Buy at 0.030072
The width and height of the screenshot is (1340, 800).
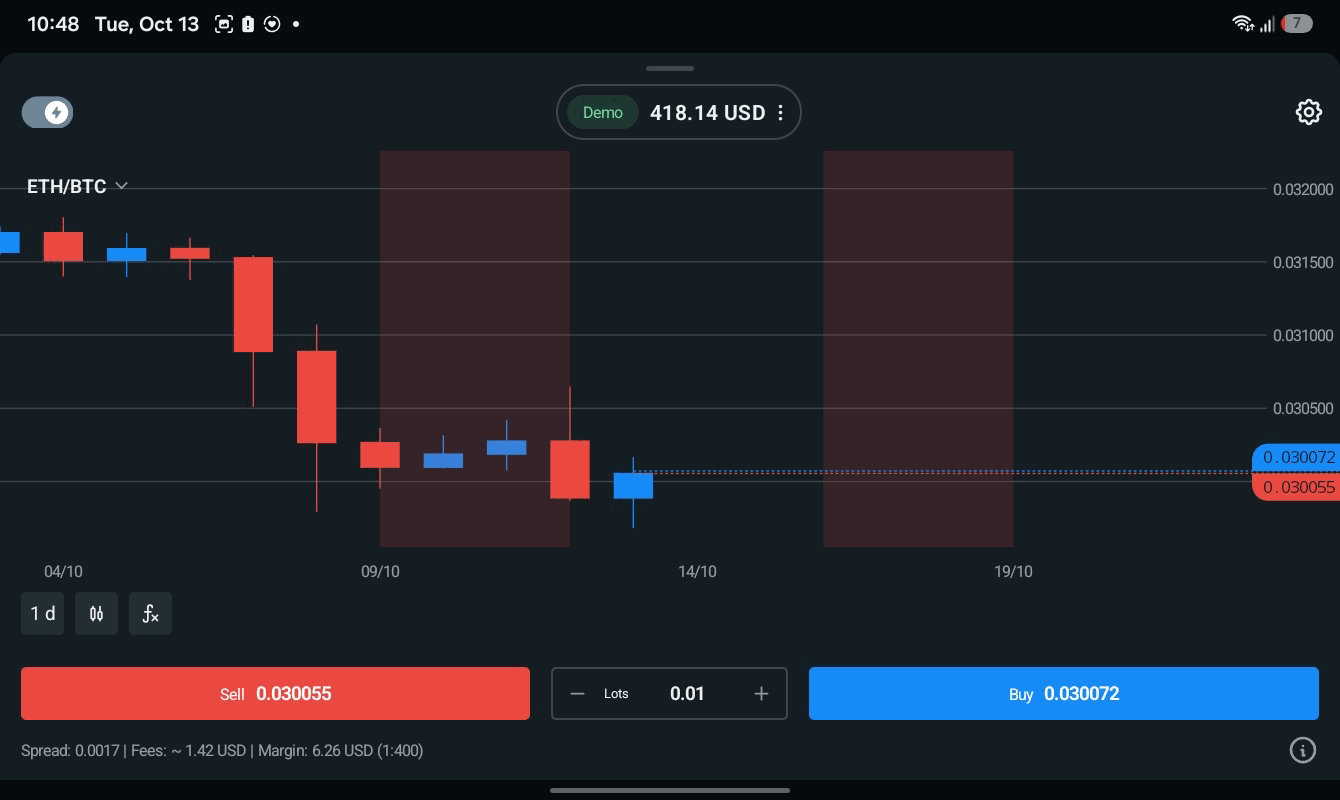[1064, 693]
